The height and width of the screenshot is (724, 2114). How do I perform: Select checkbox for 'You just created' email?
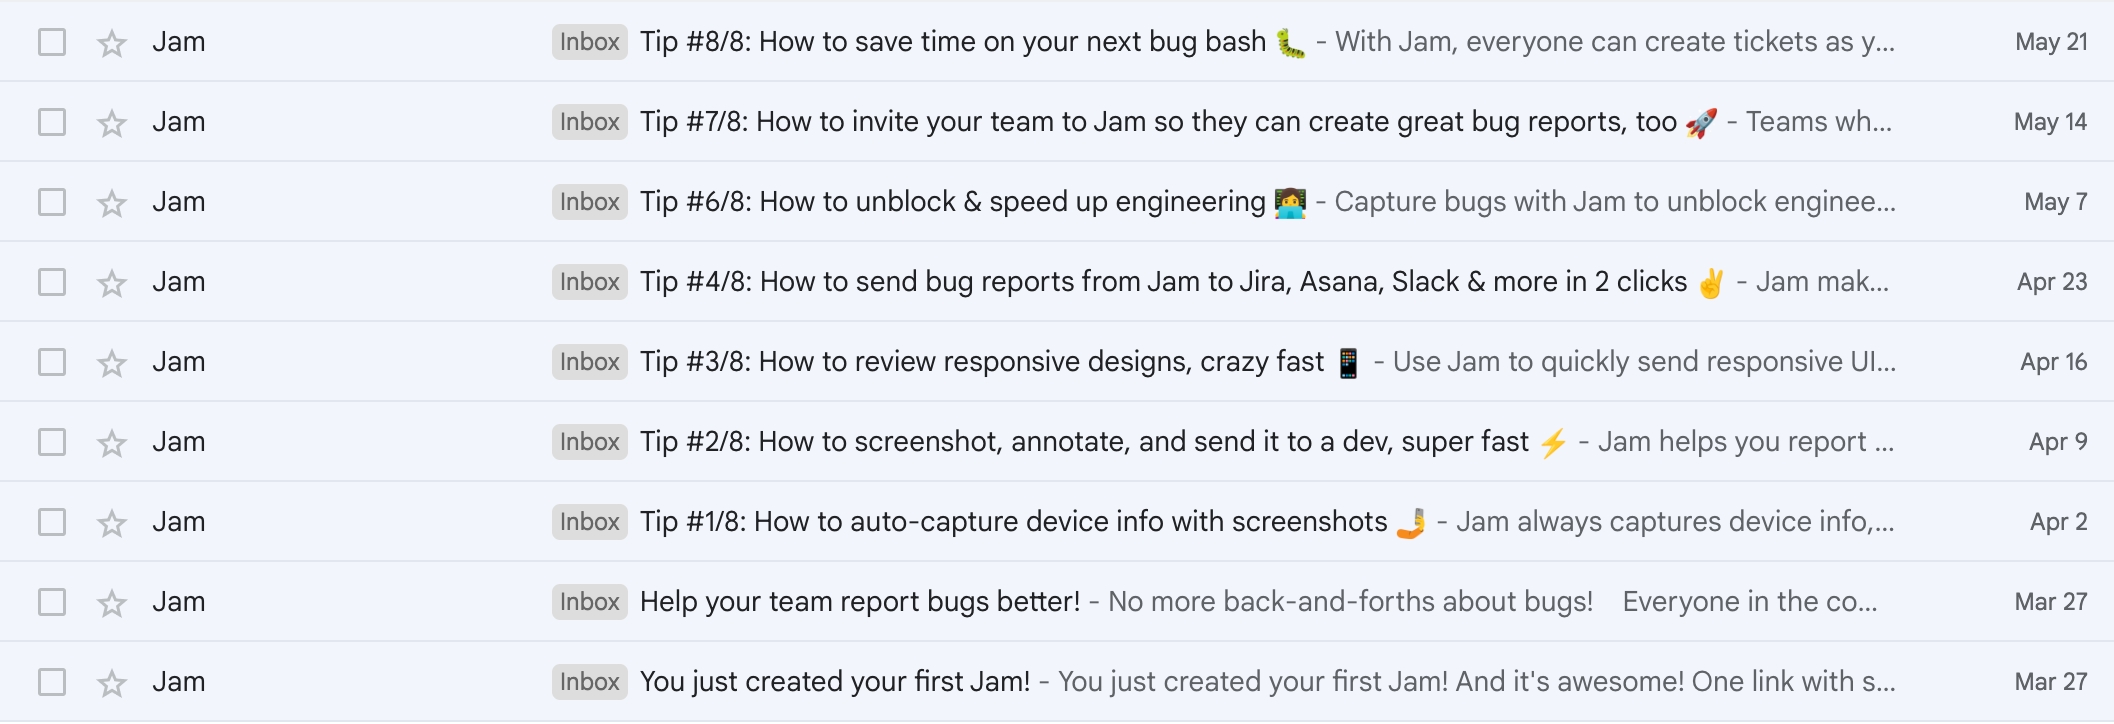[52, 682]
